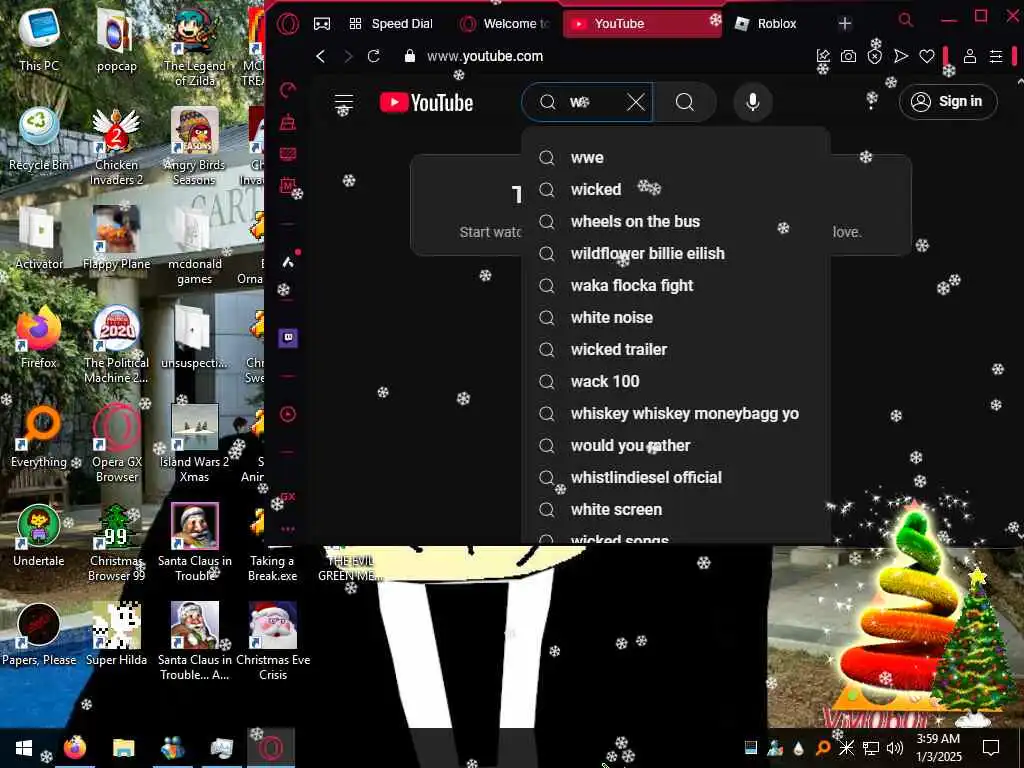The width and height of the screenshot is (1024, 768).
Task: Select the Recycle Bin desktop icon
Action: [x=39, y=138]
